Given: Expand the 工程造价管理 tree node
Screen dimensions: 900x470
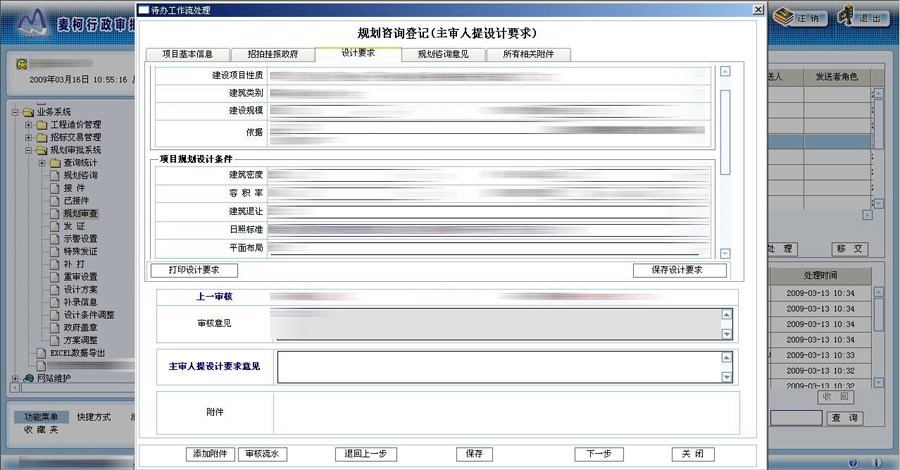Looking at the screenshot, I should coord(28,125).
